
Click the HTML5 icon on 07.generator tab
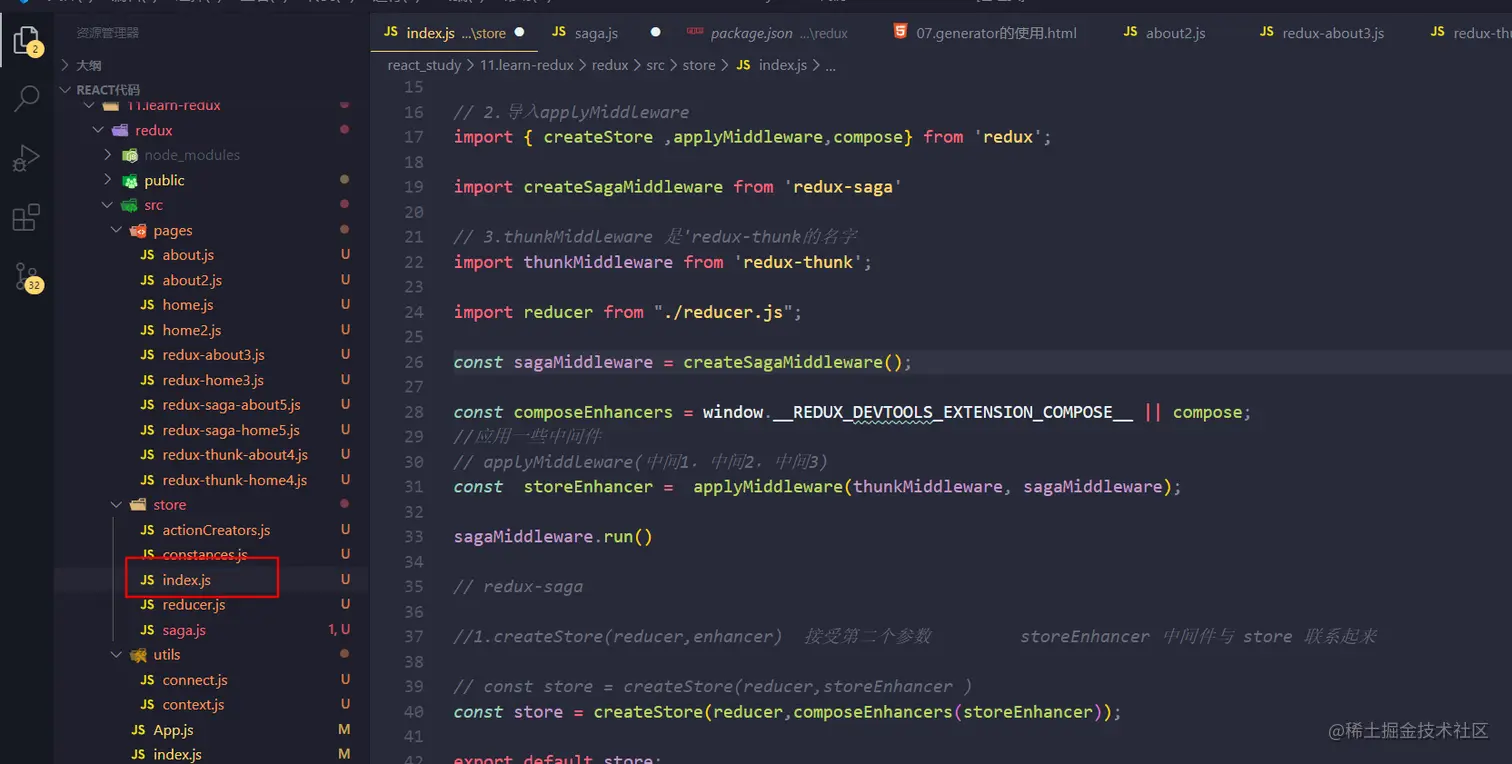tap(901, 32)
